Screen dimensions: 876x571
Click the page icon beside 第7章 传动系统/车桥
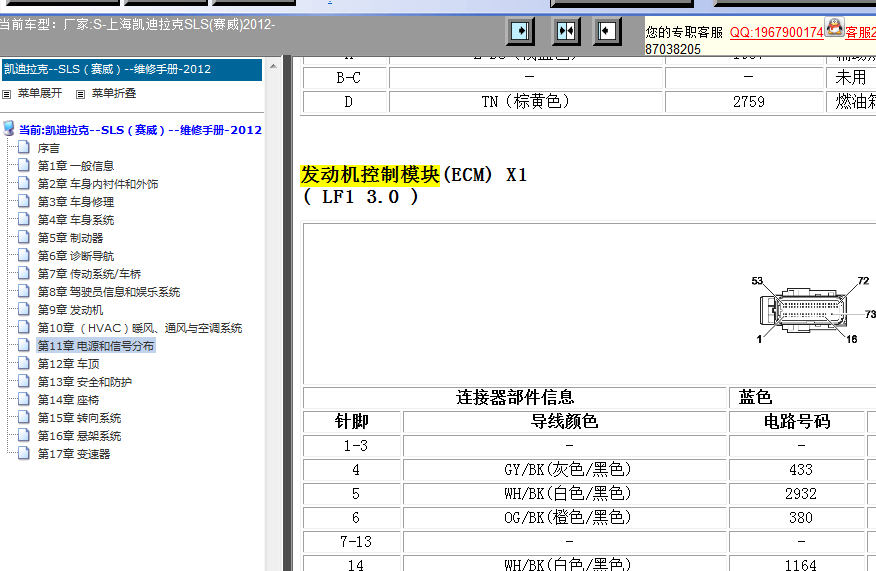[23, 273]
